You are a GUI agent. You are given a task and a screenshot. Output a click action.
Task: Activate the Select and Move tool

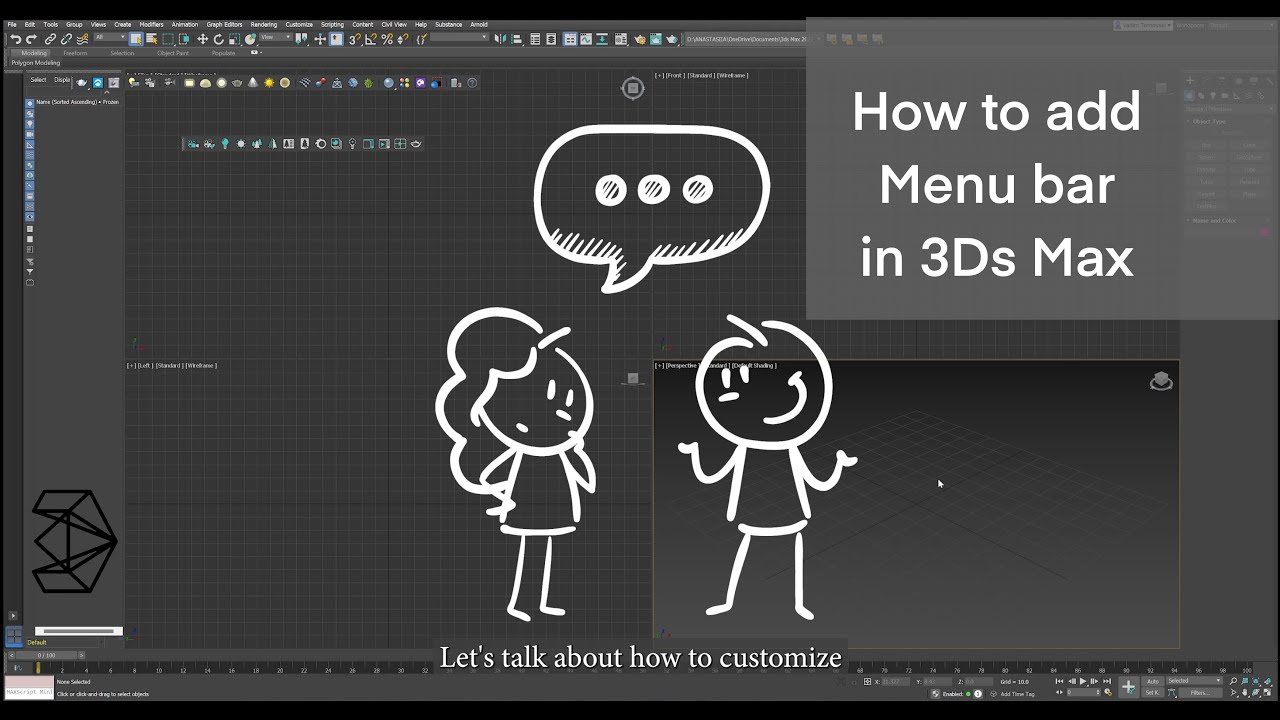pyautogui.click(x=203, y=39)
